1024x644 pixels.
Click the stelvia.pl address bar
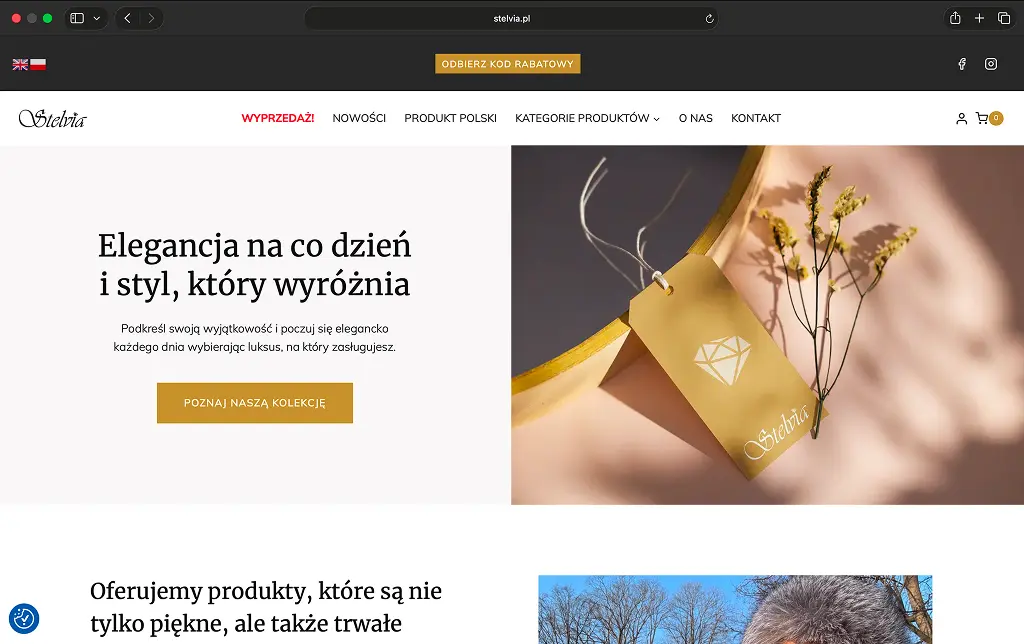511,18
